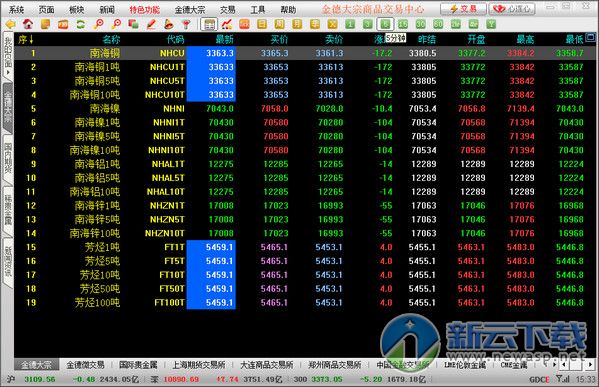Viewport: 599px width, 387px height.
Task: Select code NHZN10T
Action: click(165, 233)
